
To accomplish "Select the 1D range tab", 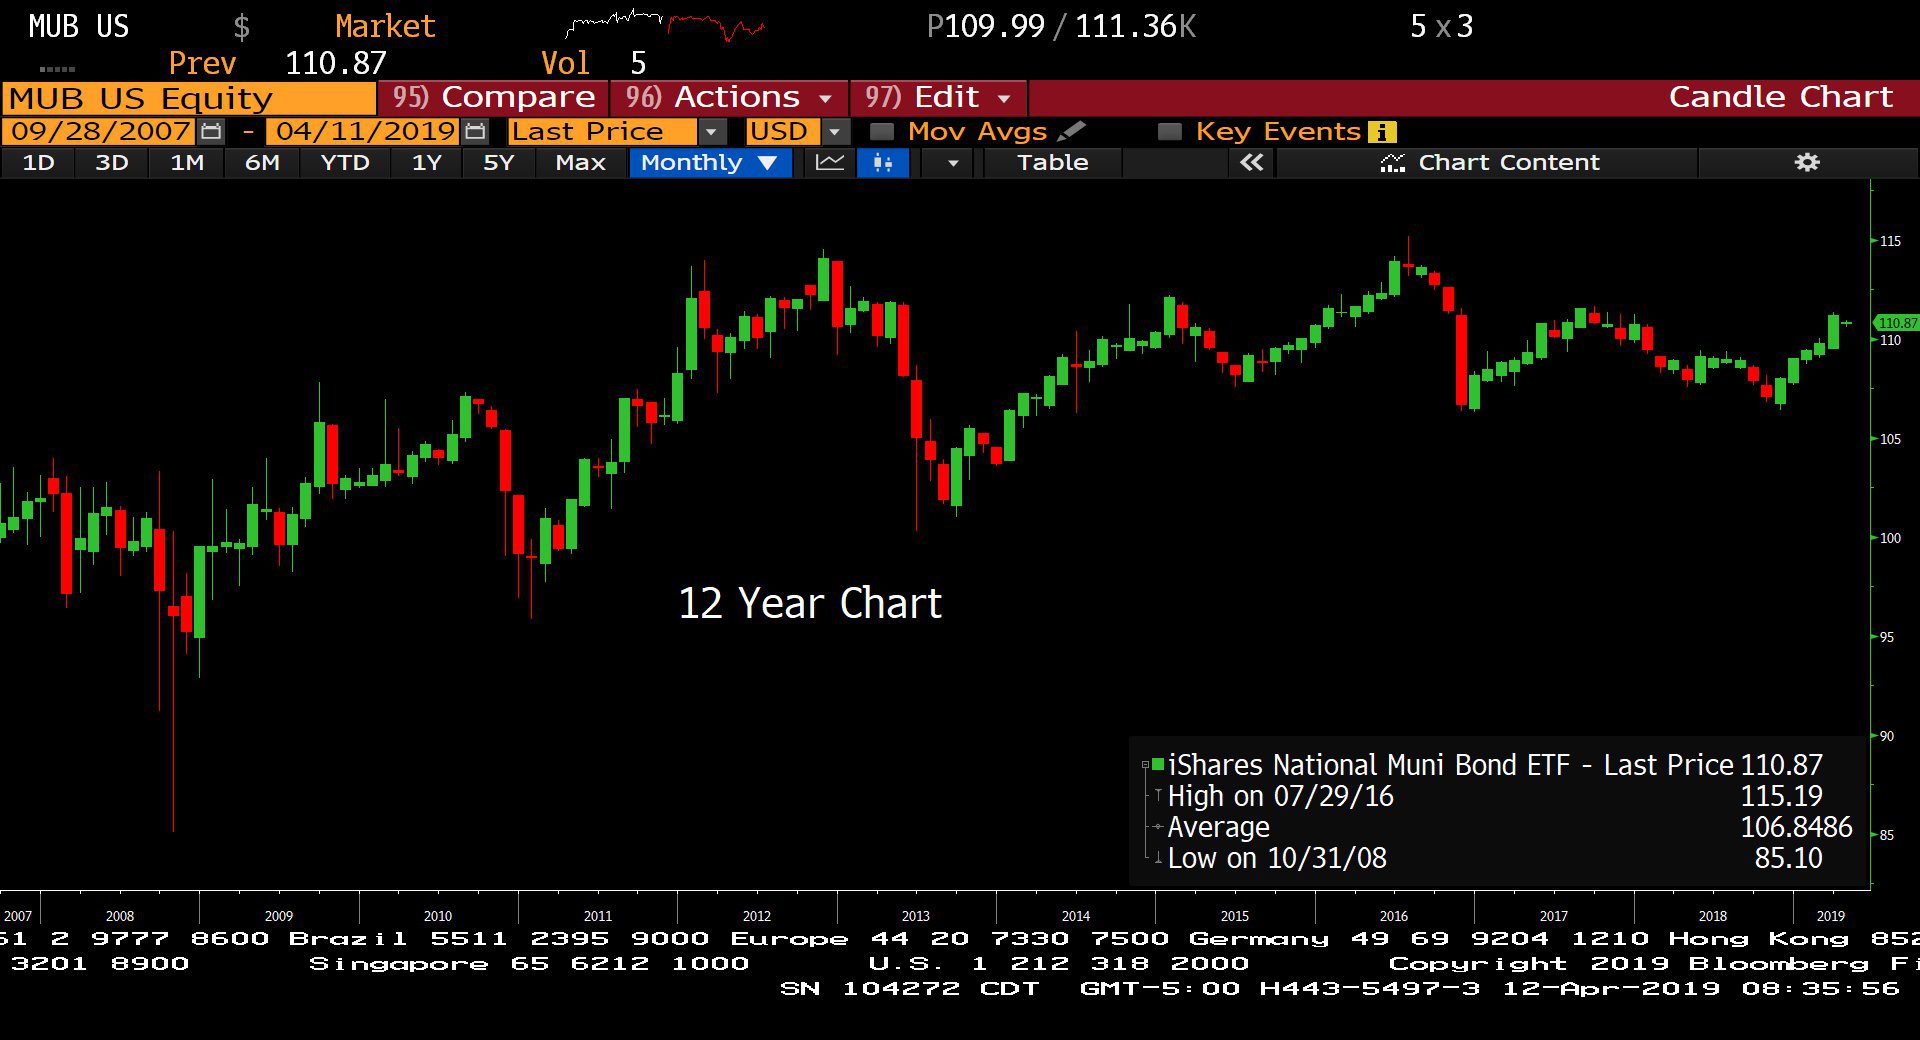I will point(38,162).
